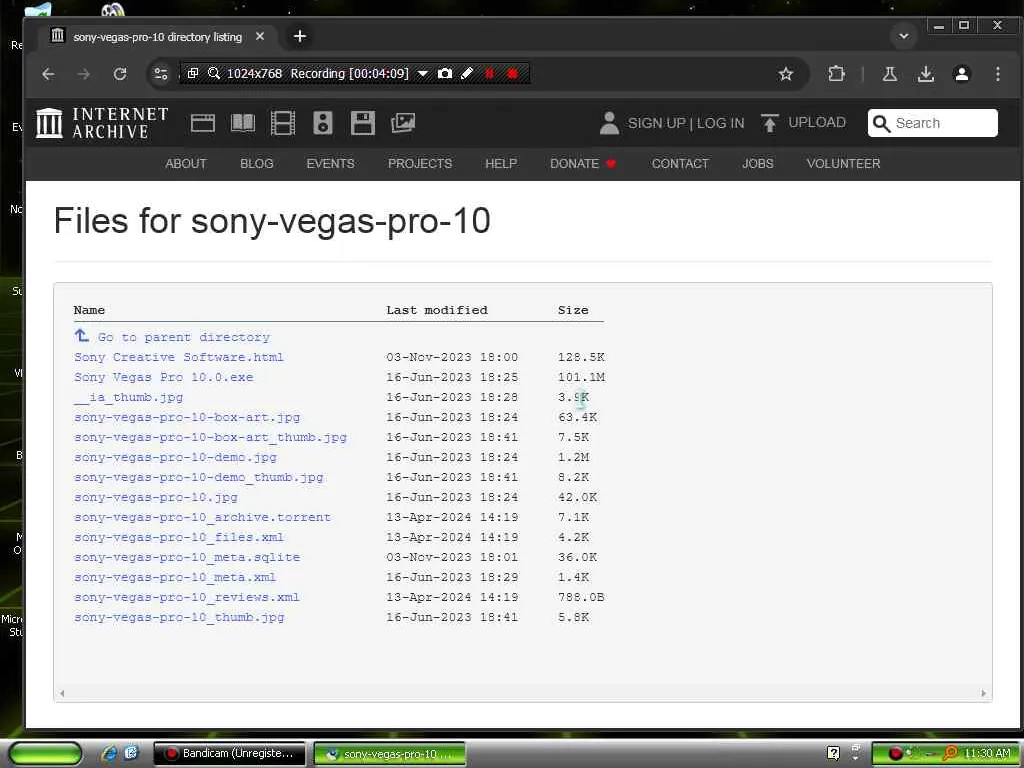Open sony-vegas-pro-10-box-art_thumb.jpg

tap(210, 438)
